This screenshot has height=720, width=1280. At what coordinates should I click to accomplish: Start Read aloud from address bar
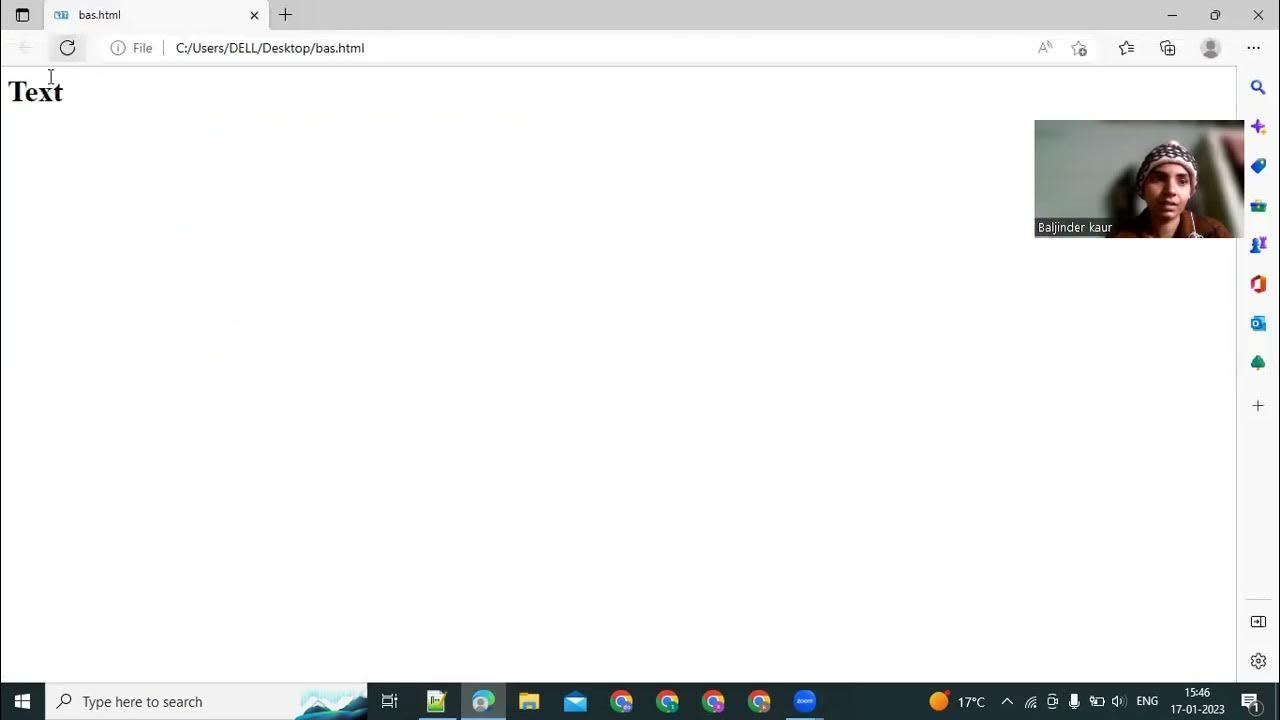pos(1045,48)
